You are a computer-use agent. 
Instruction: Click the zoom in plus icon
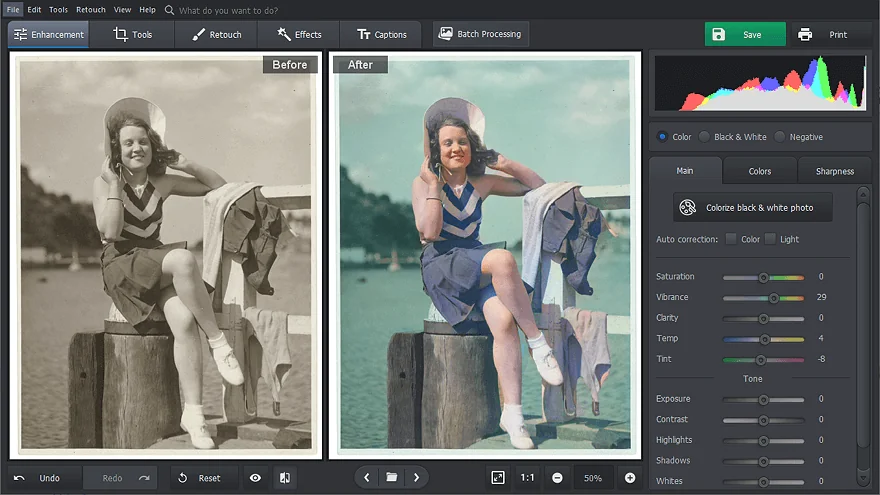coord(630,478)
